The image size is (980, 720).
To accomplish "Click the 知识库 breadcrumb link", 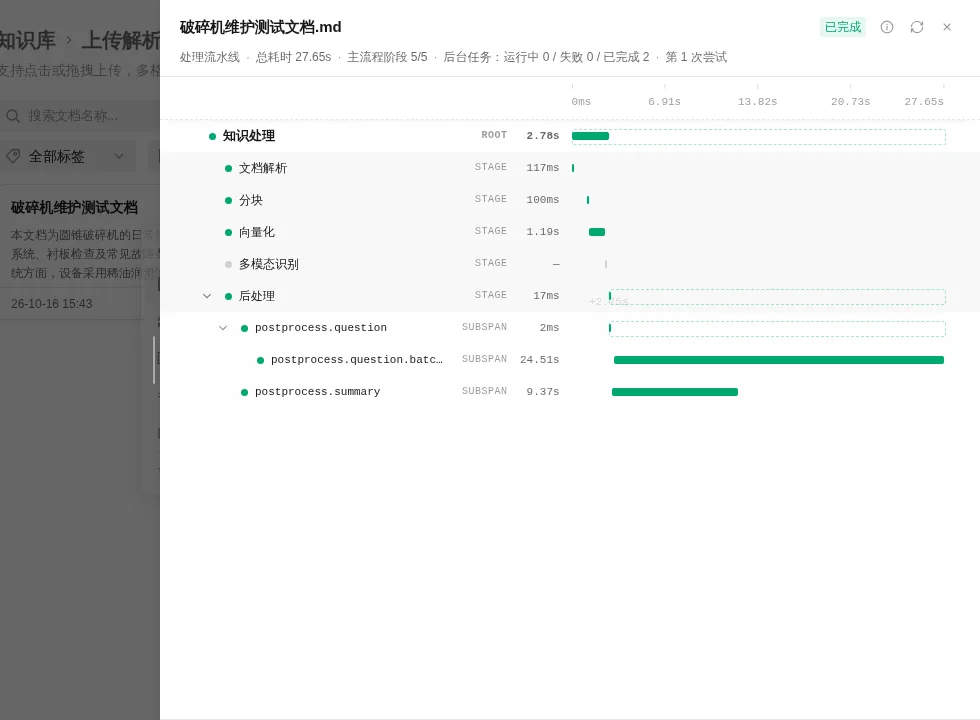I will click(x=28, y=41).
